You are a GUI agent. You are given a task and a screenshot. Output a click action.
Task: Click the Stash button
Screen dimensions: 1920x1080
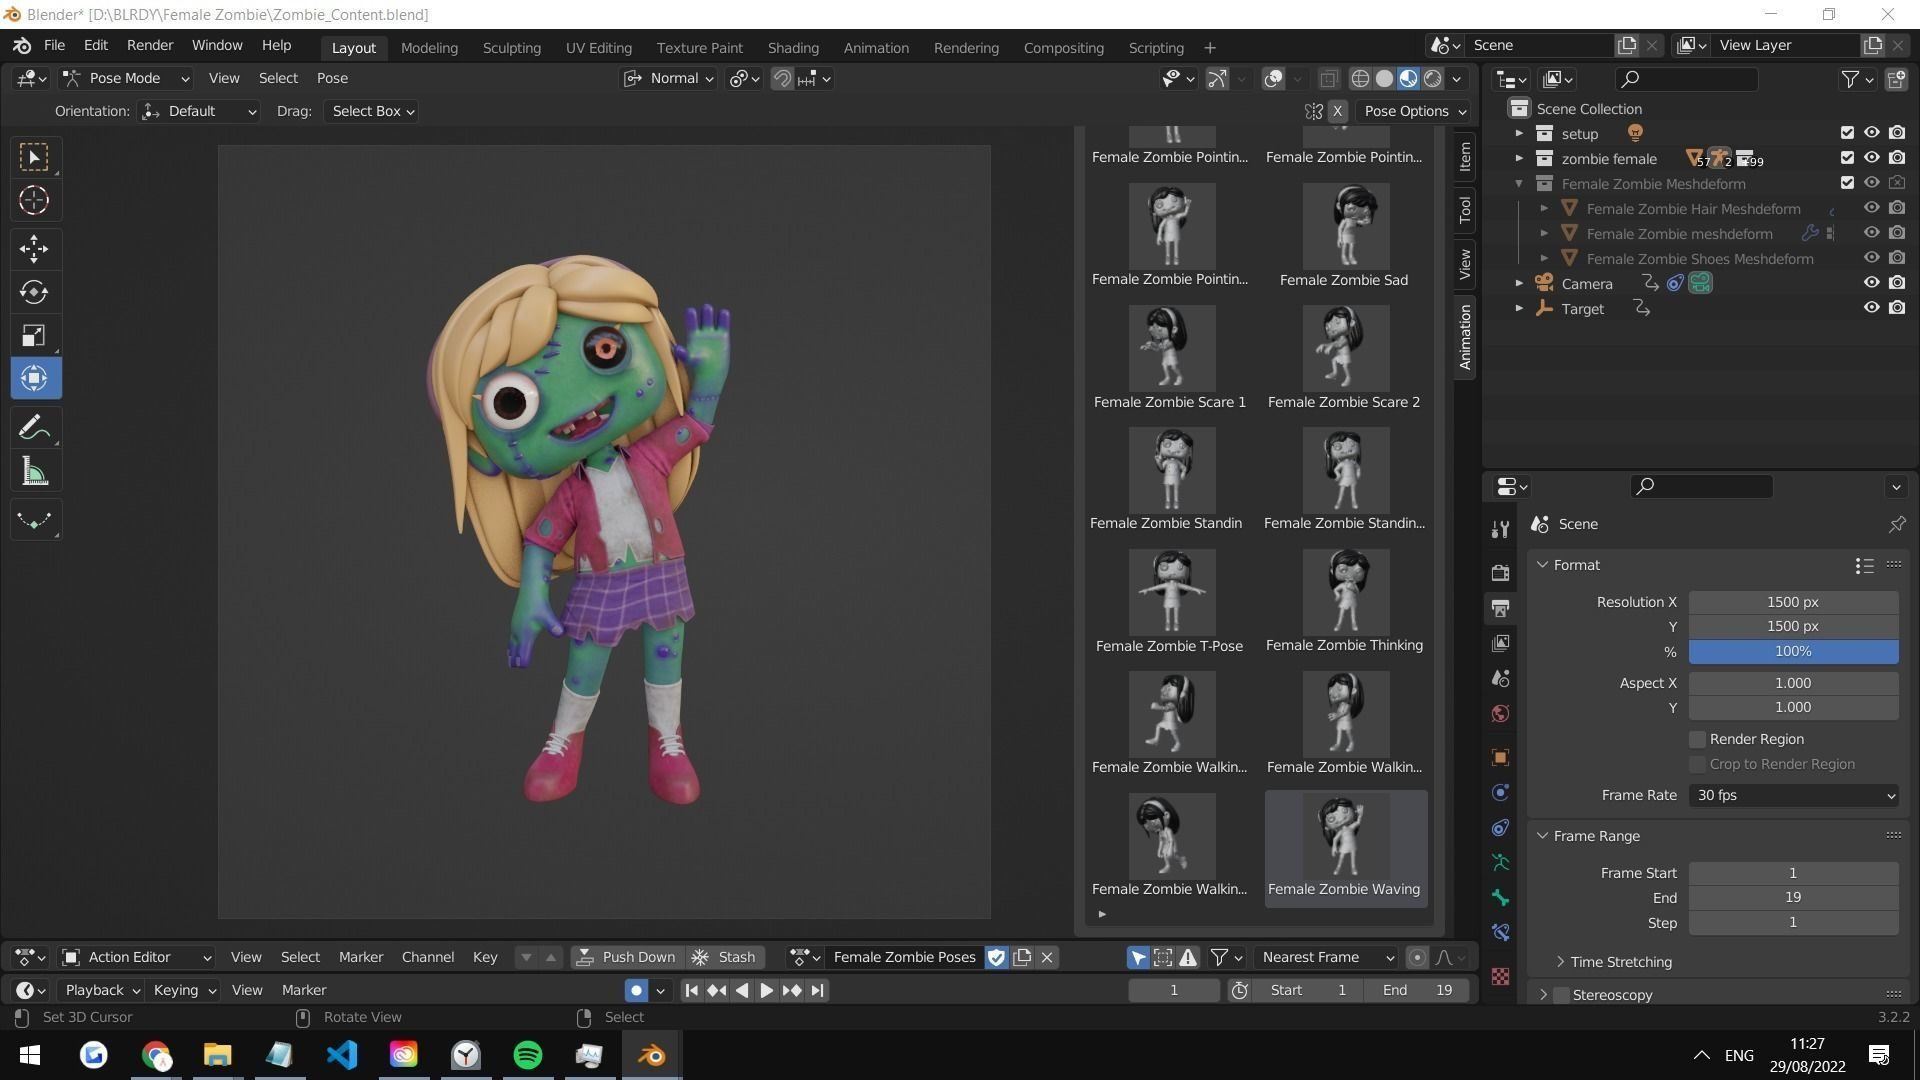(x=725, y=957)
